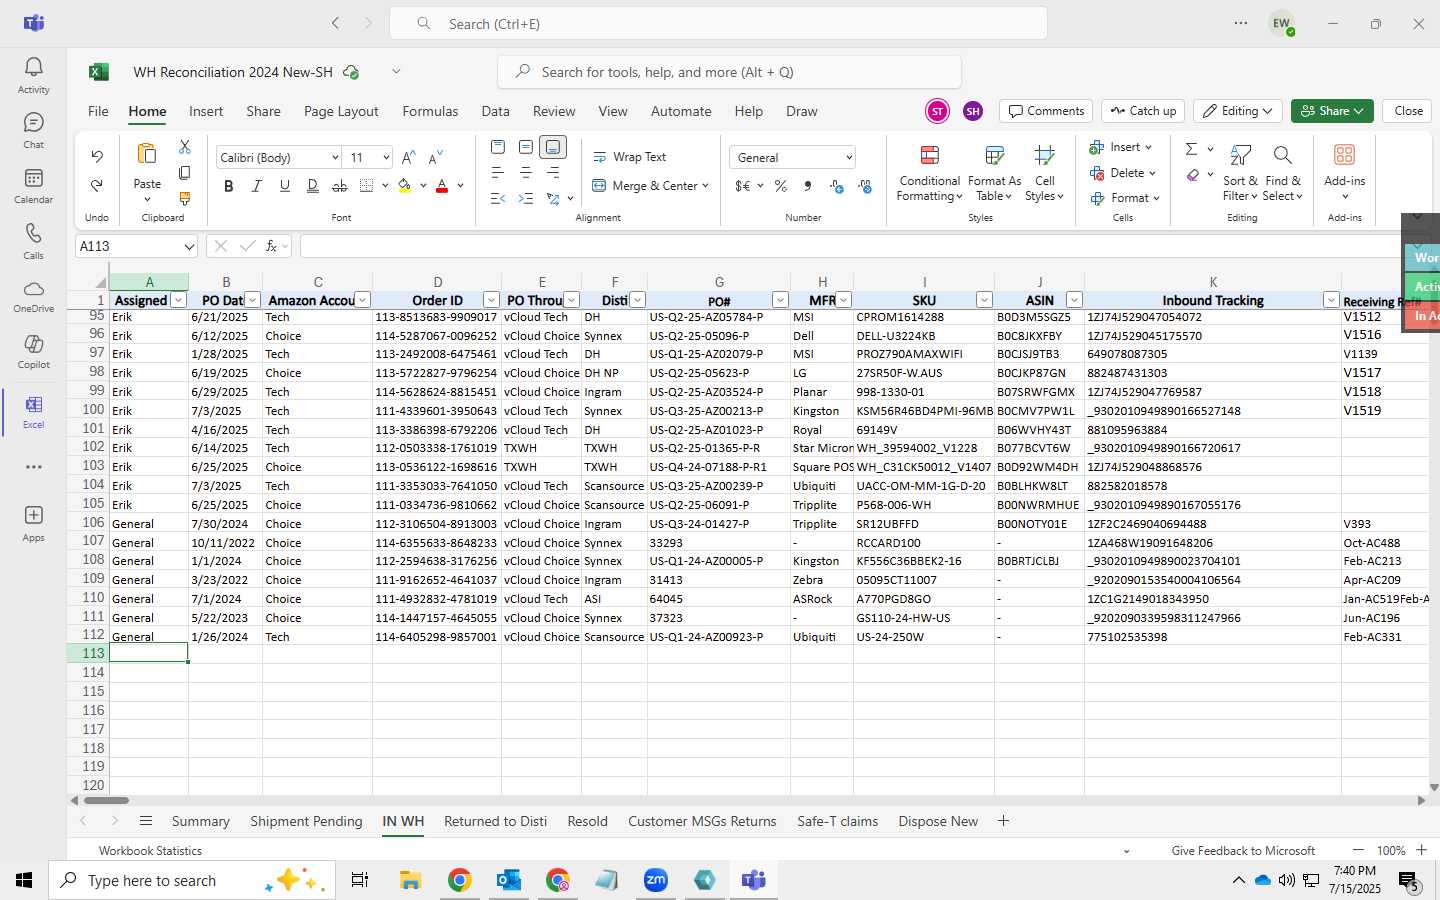Click Comma Style icon
The height and width of the screenshot is (900, 1440).
coord(808,186)
